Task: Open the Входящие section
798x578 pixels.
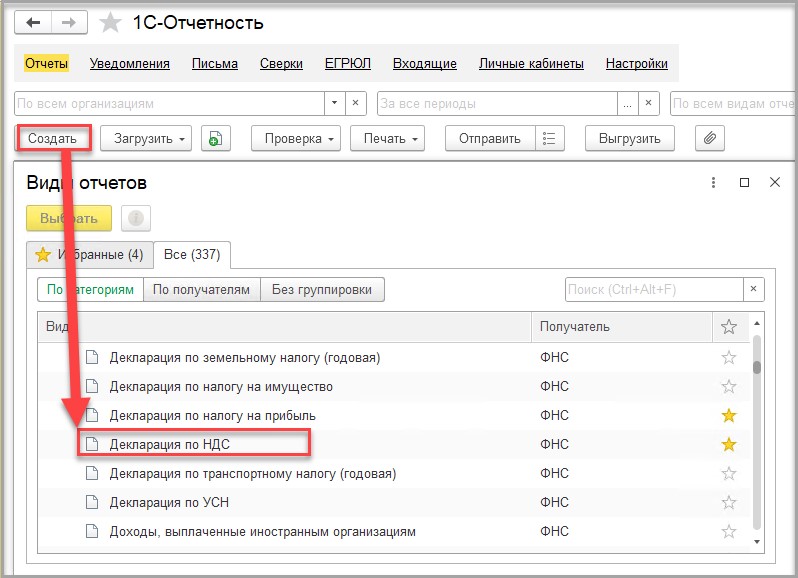Action: point(424,63)
